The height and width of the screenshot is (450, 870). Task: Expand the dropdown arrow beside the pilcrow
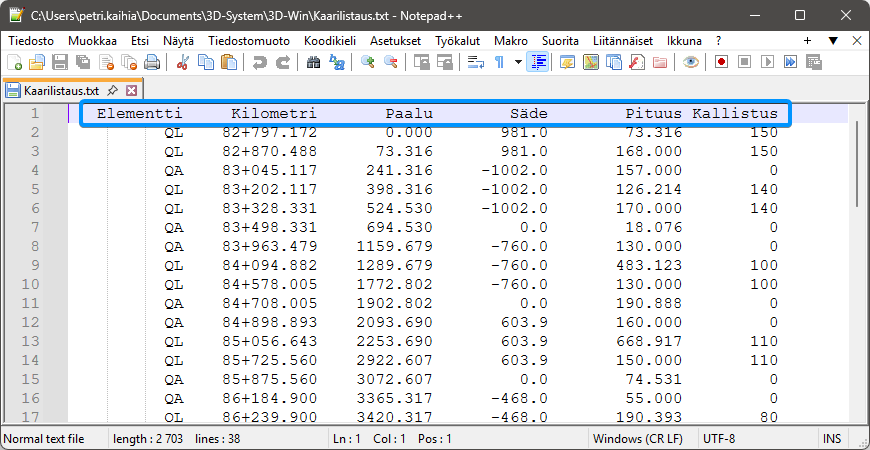point(517,62)
